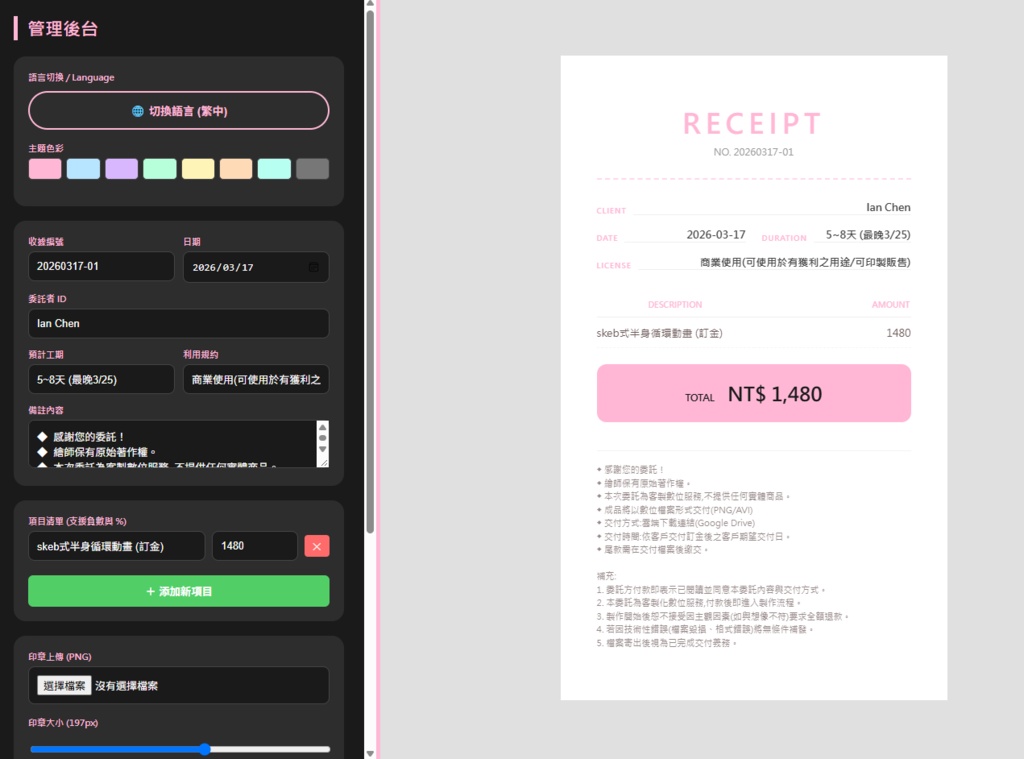Click the receipt number field 20260317-01
The width and height of the screenshot is (1024, 759).
pyautogui.click(x=101, y=266)
